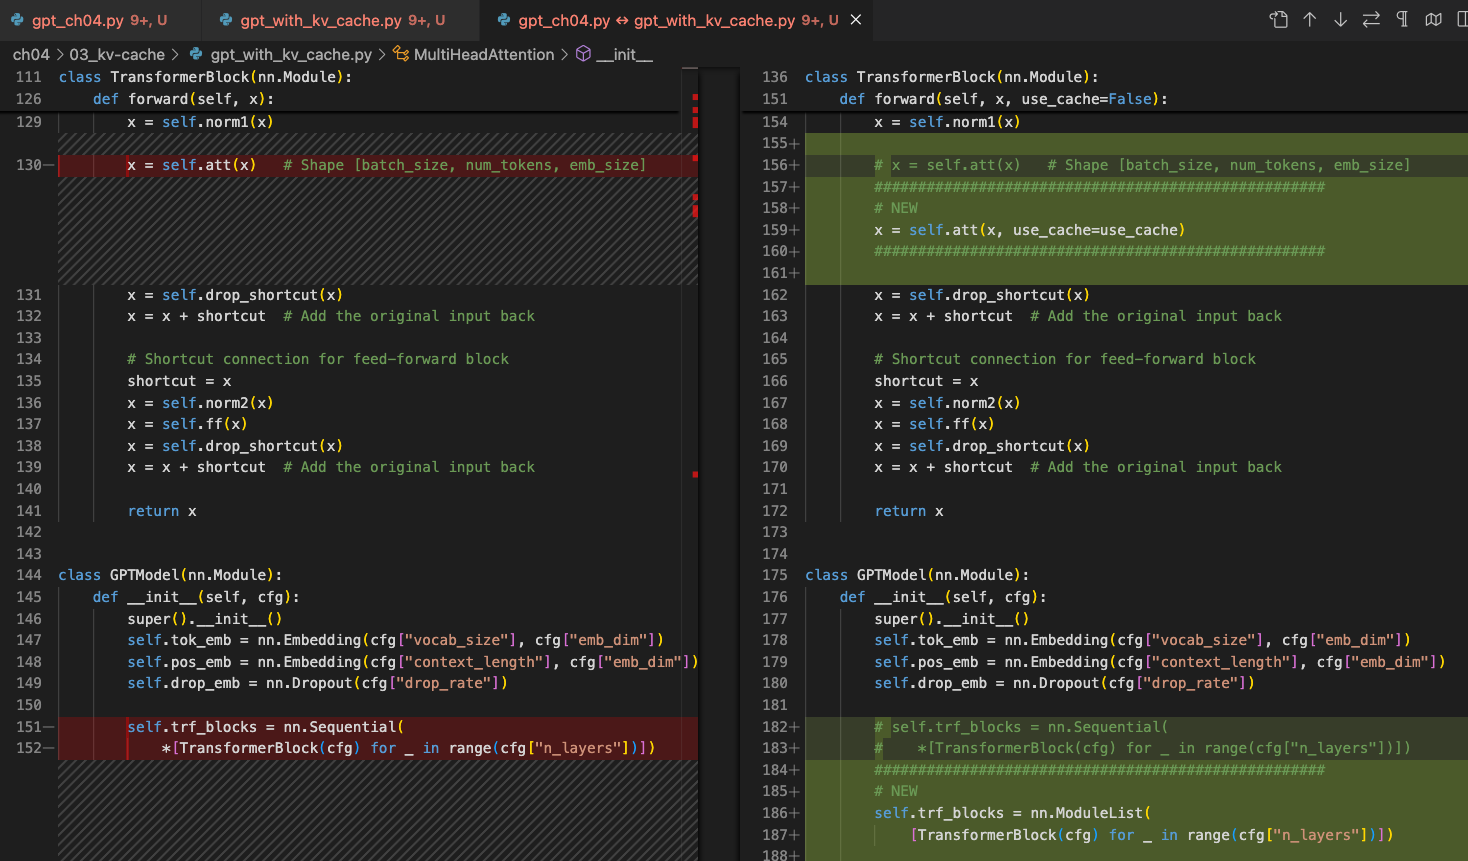Toggle leading/trailing whitespace differences with the pilcrow icon

1402,19
